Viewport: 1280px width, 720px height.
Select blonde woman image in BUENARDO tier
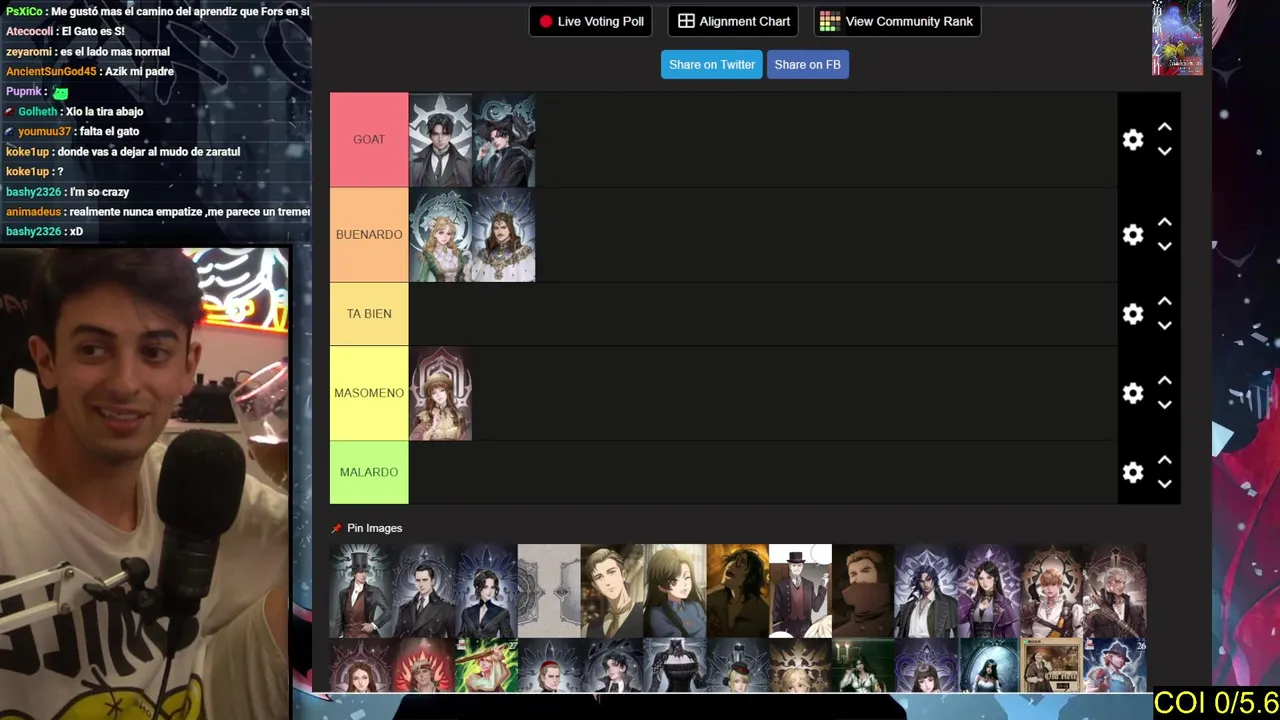pos(440,235)
